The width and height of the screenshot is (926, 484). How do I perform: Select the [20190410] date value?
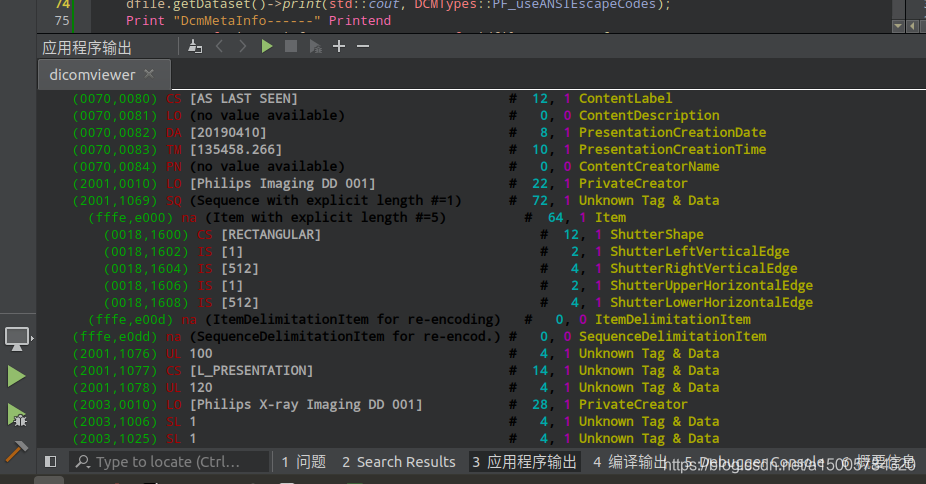tap(228, 133)
